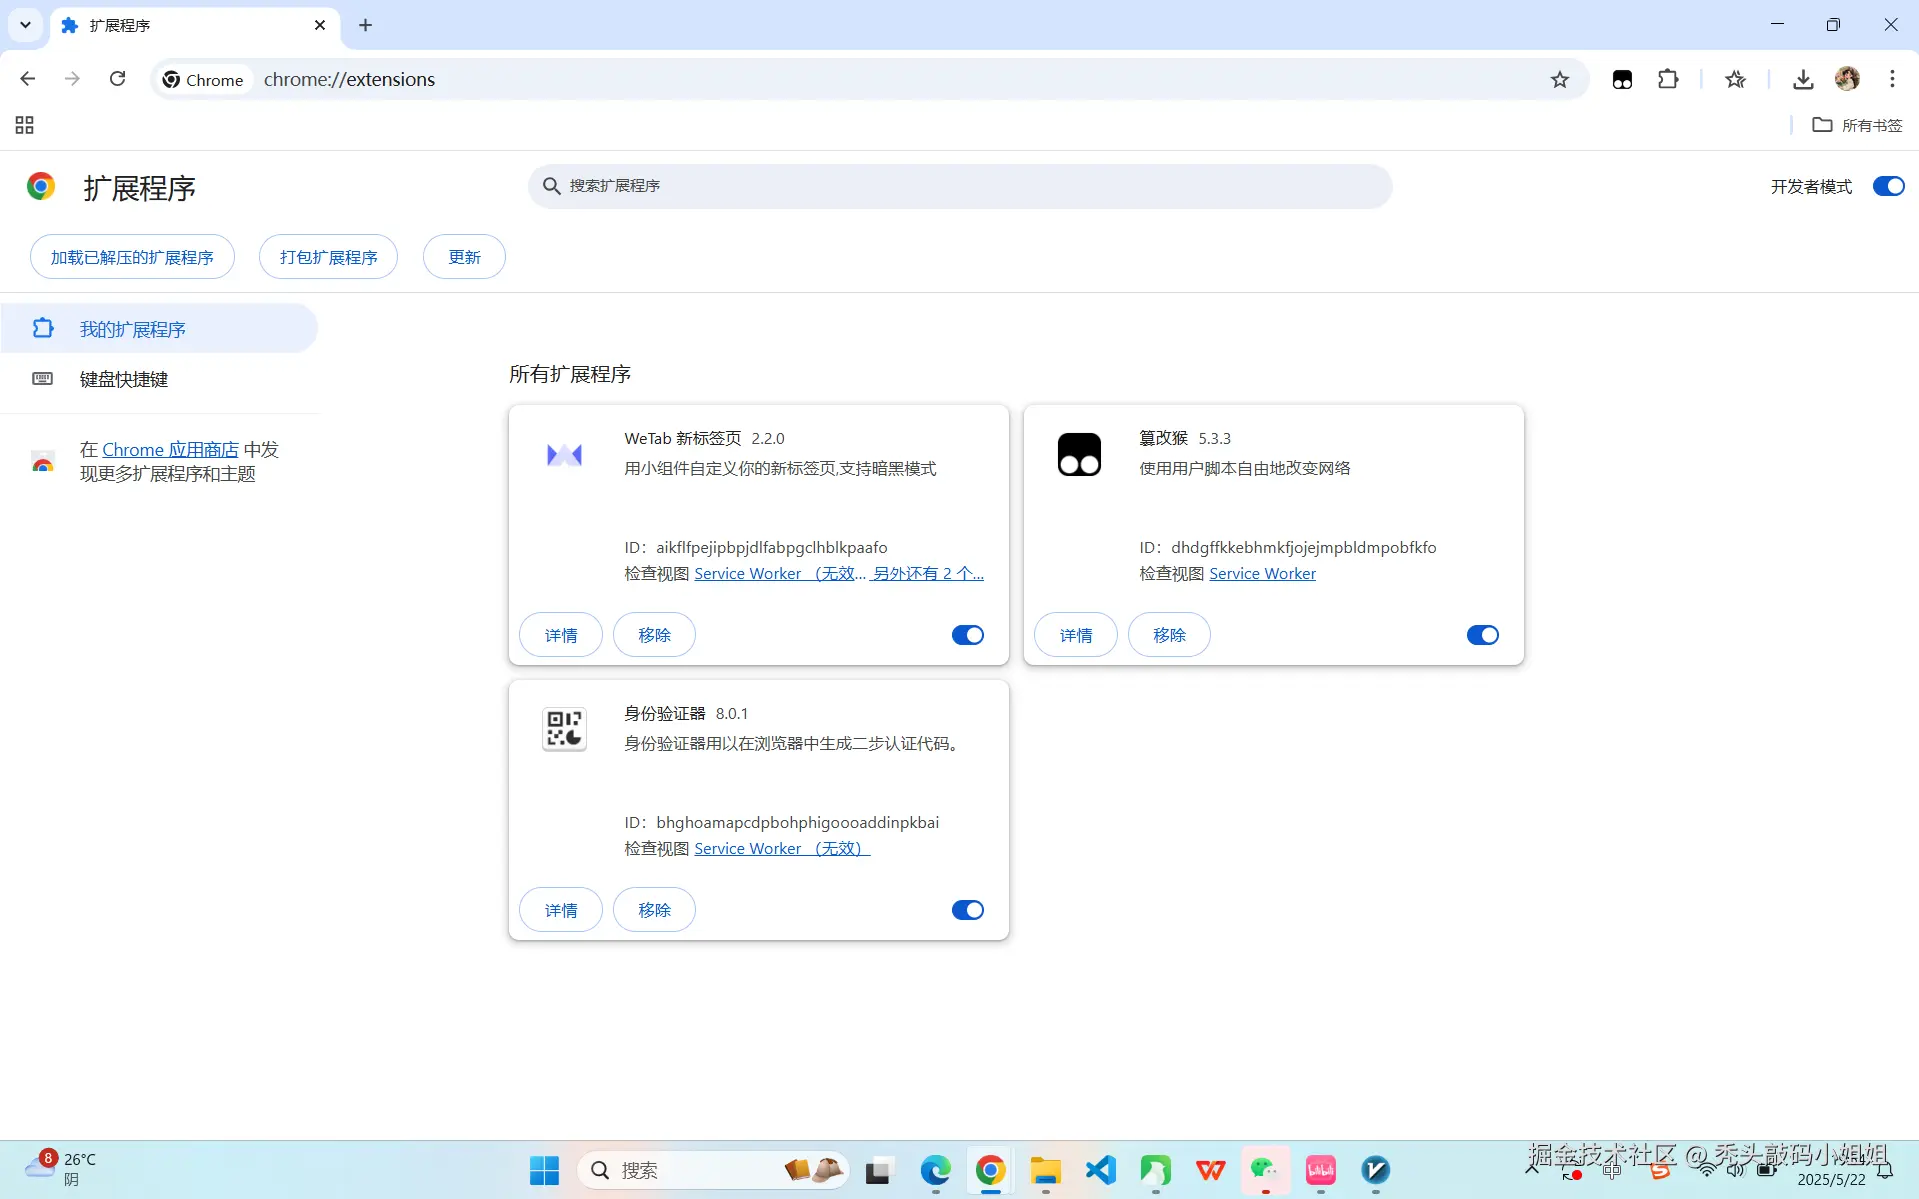Select 键盘快捷键 in sidebar
This screenshot has width=1919, height=1199.
pos(159,379)
